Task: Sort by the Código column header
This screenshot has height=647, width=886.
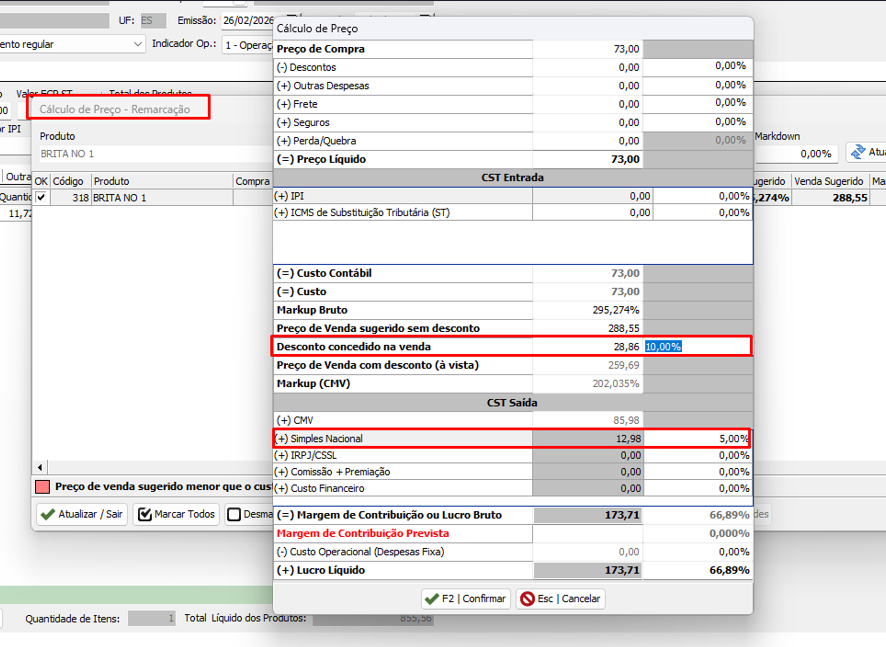Action: (x=69, y=181)
